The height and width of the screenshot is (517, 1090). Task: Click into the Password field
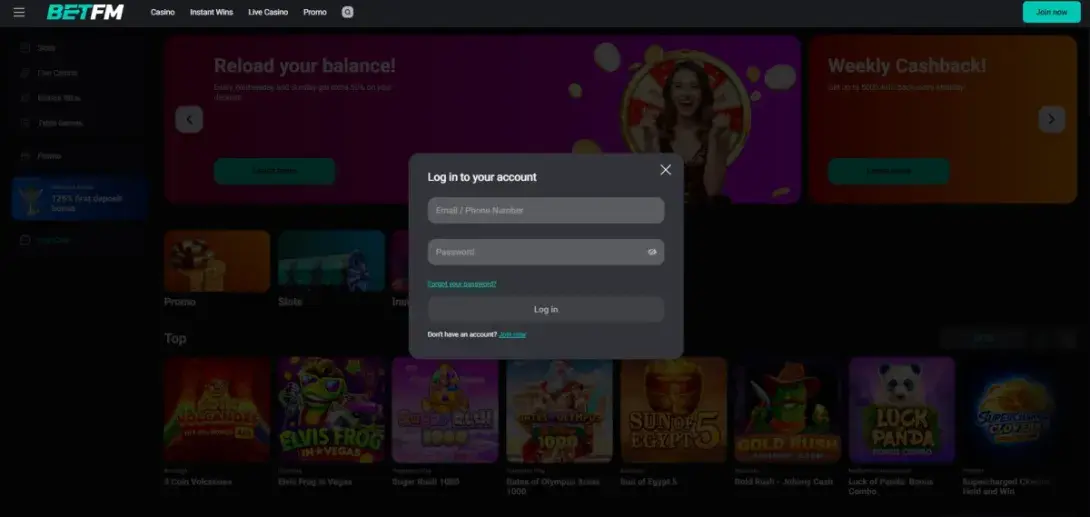(x=535, y=252)
